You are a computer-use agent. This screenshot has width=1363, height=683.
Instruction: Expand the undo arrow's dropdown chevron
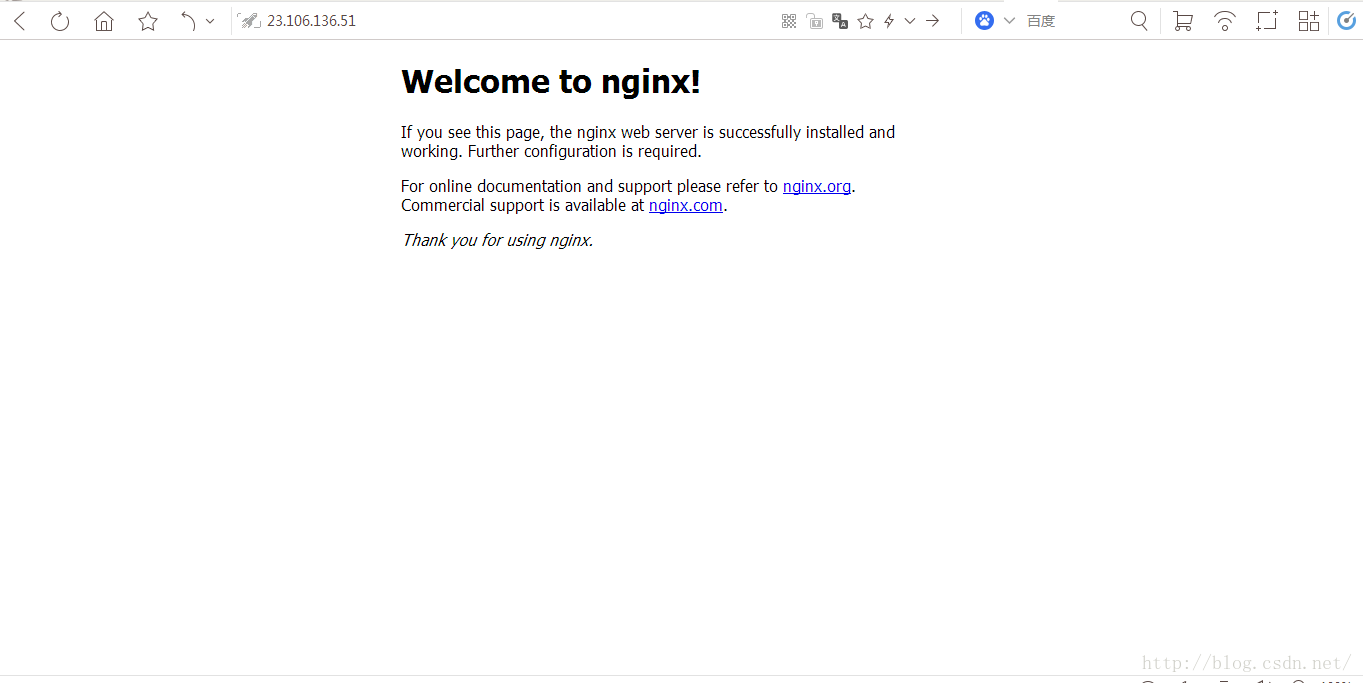click(210, 21)
